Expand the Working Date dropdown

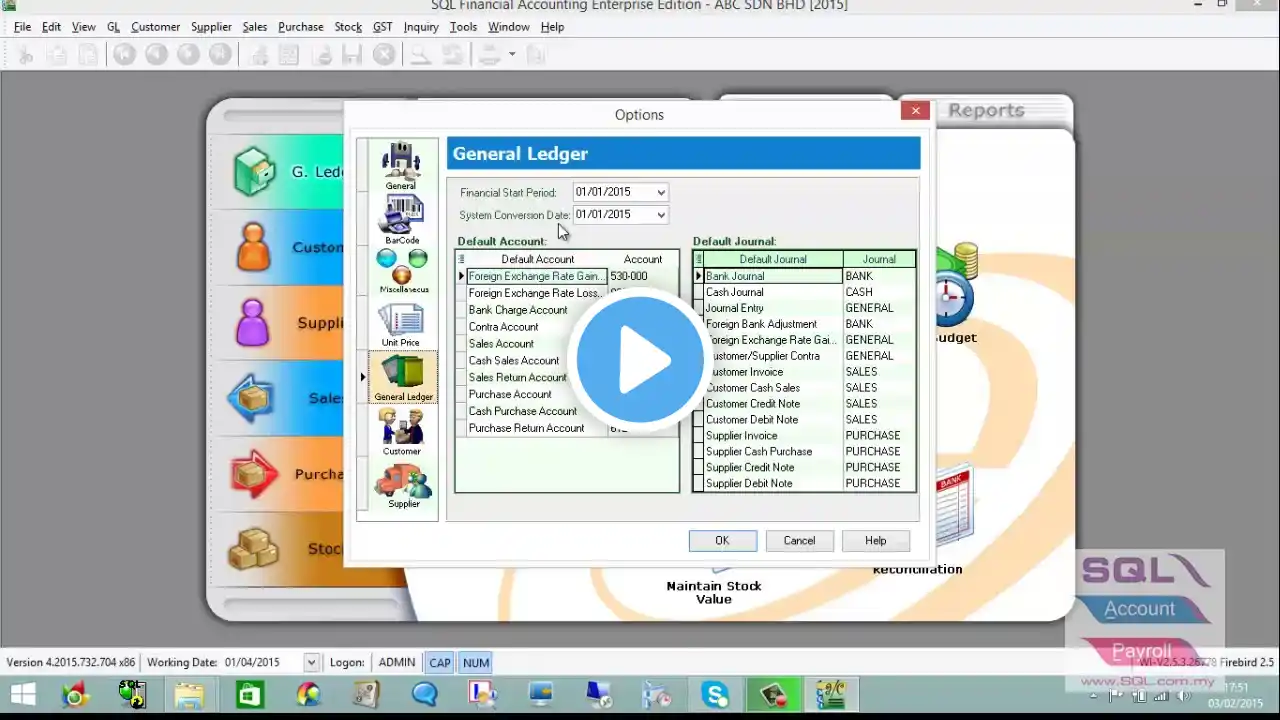coord(311,662)
